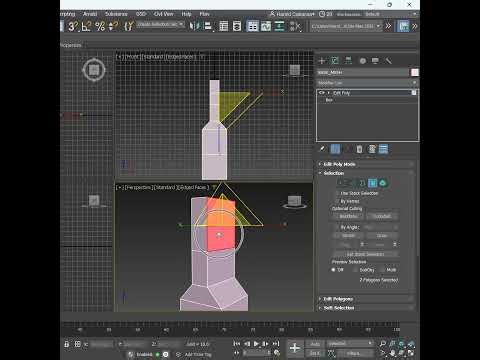Switch to the Modify panel tab
480x360 pixels.
(x=335, y=61)
